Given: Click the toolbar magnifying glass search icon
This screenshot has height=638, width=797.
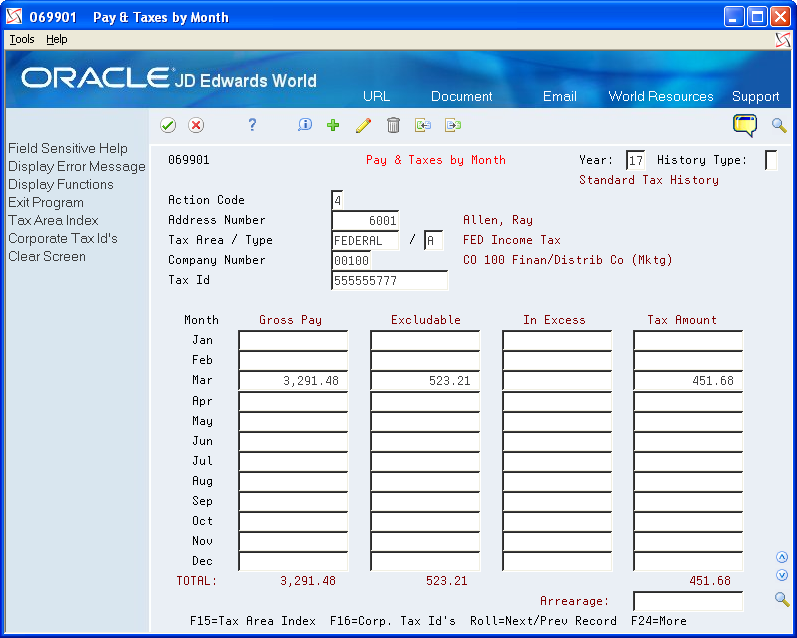Looking at the screenshot, I should coord(779,125).
